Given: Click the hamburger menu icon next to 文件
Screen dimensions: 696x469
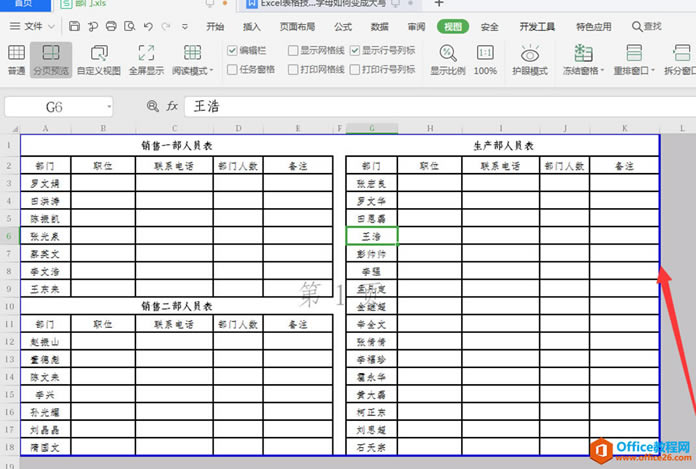Looking at the screenshot, I should click(15, 27).
